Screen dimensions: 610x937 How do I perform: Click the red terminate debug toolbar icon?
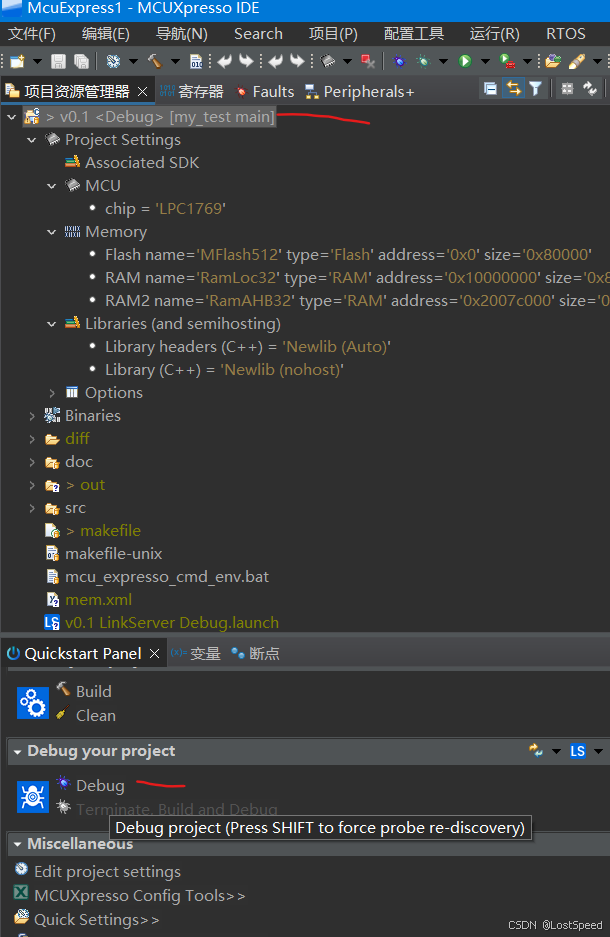[x=368, y=61]
